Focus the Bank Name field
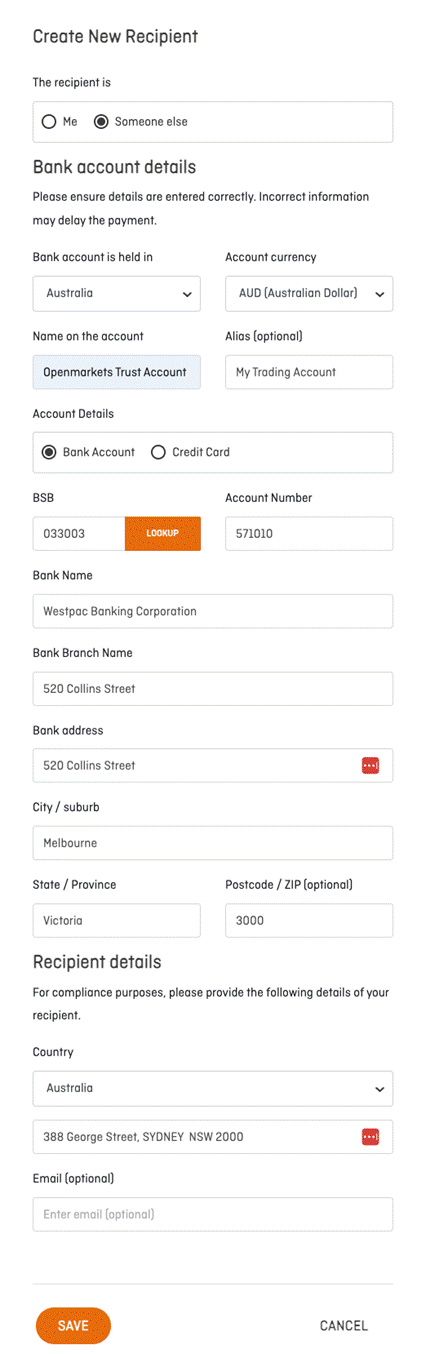This screenshot has width=426, height=1354. pyautogui.click(x=213, y=611)
